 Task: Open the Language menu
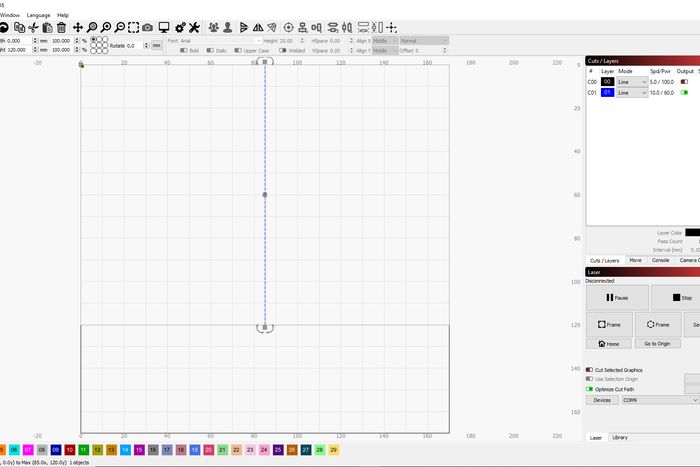click(x=38, y=15)
